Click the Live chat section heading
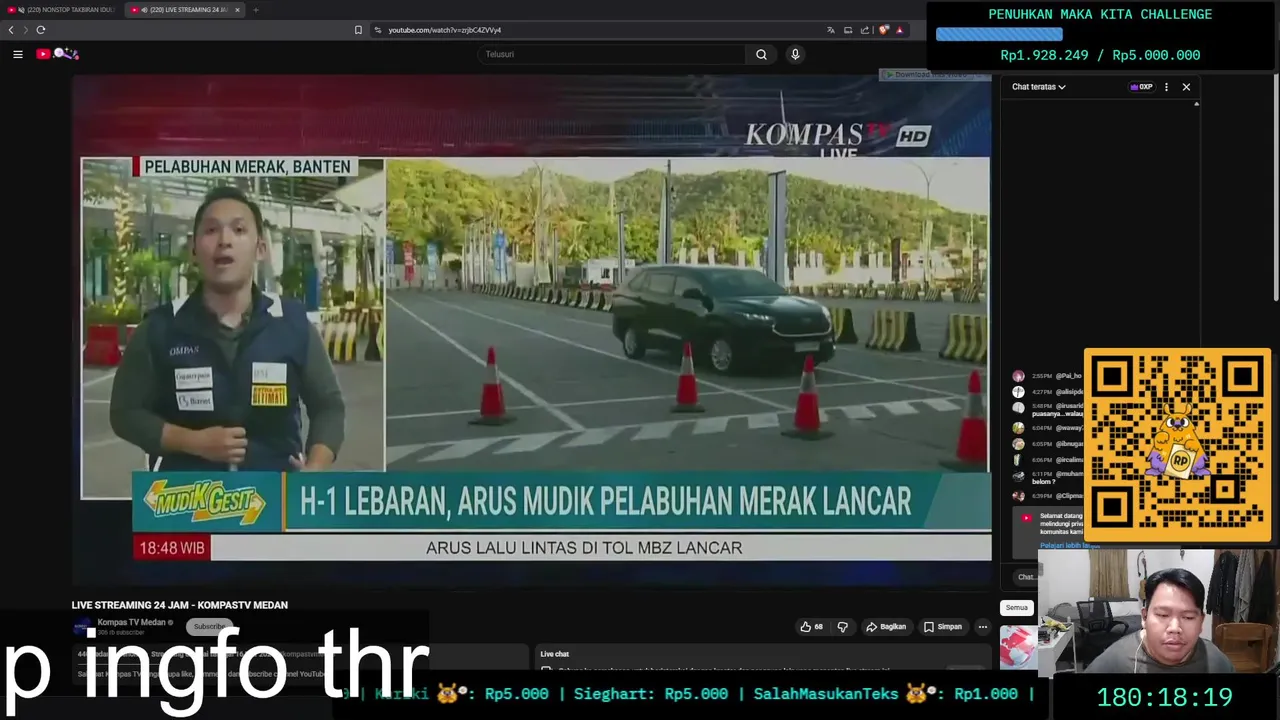The height and width of the screenshot is (720, 1280). 554,654
